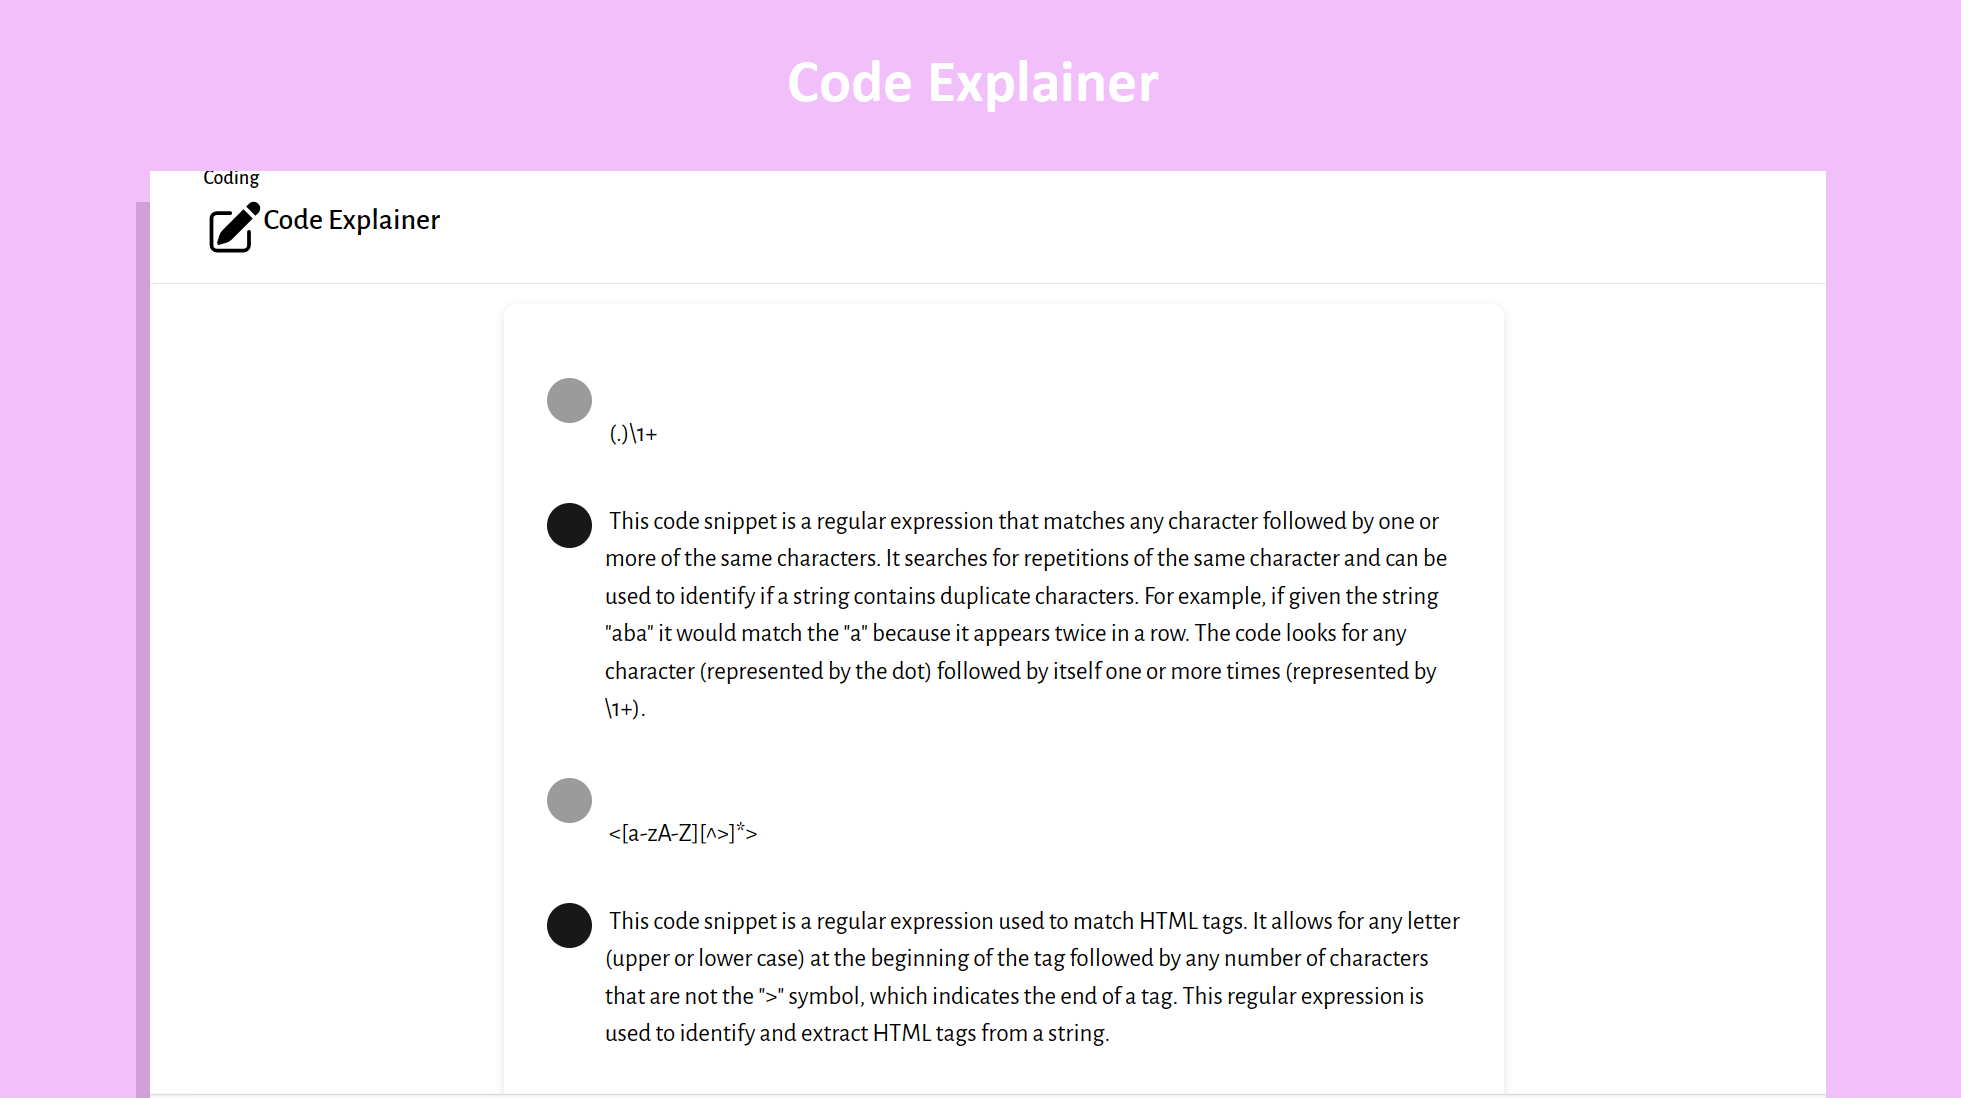Click the gray avatar above the <[a-zA-Z][^>]*> message
This screenshot has height=1098, width=1961.
569,800
